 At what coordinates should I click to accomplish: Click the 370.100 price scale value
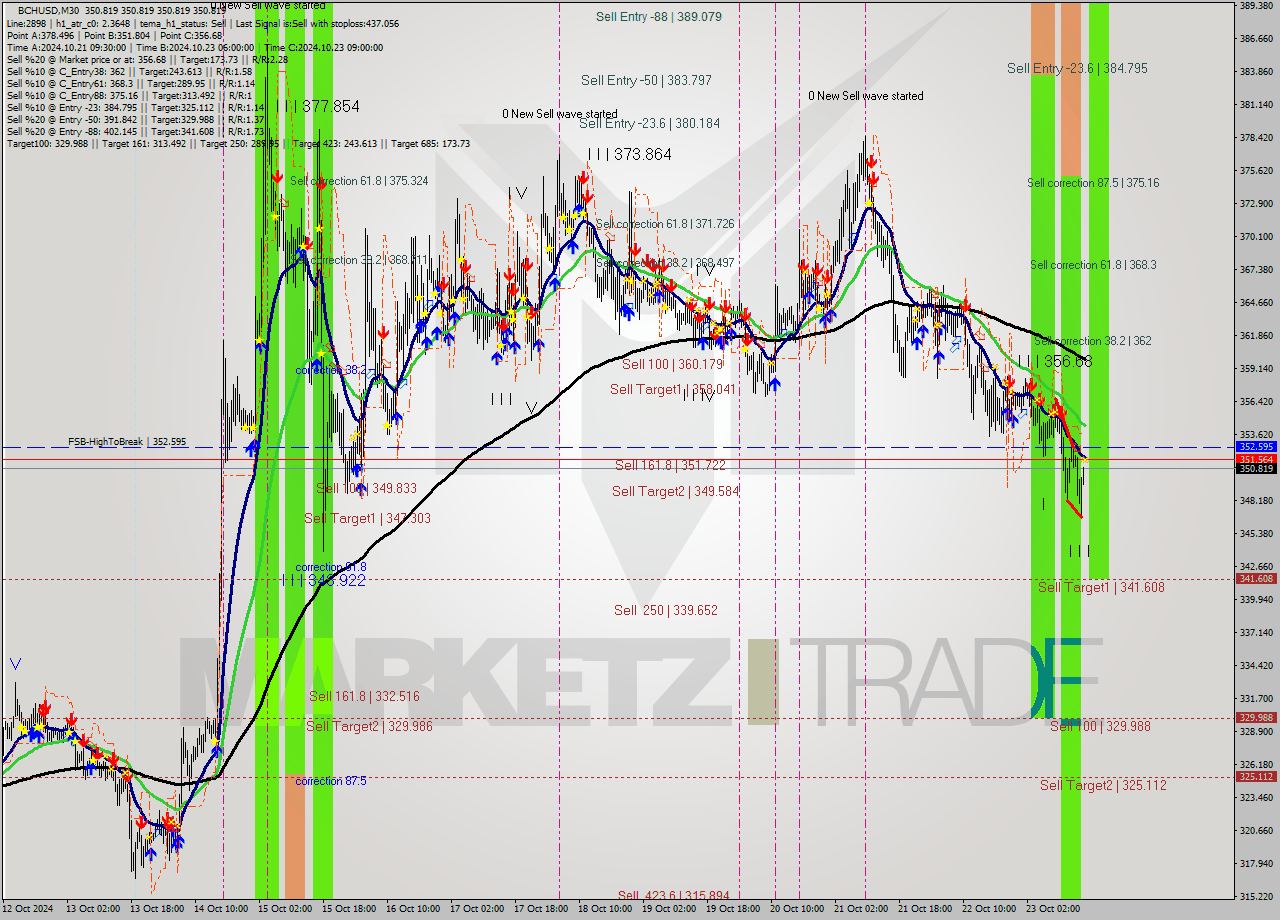pos(1255,237)
